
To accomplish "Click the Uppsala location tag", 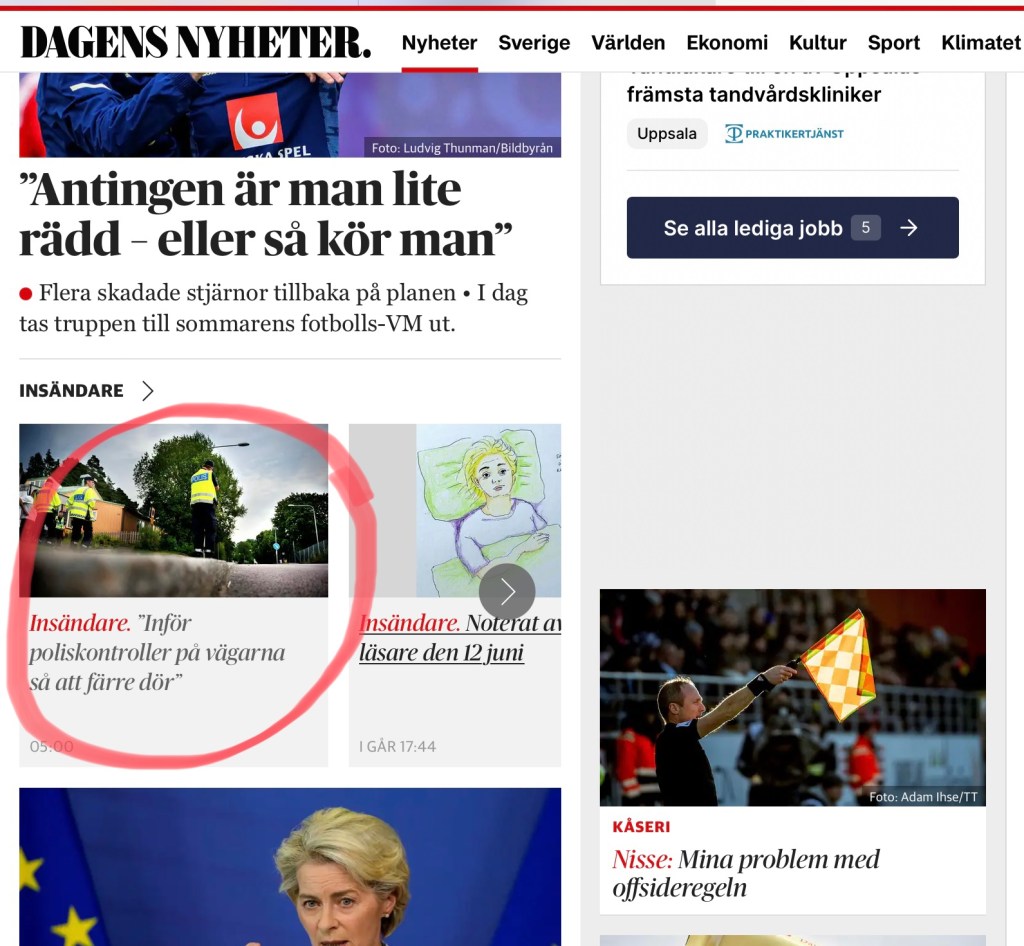I will point(667,134).
